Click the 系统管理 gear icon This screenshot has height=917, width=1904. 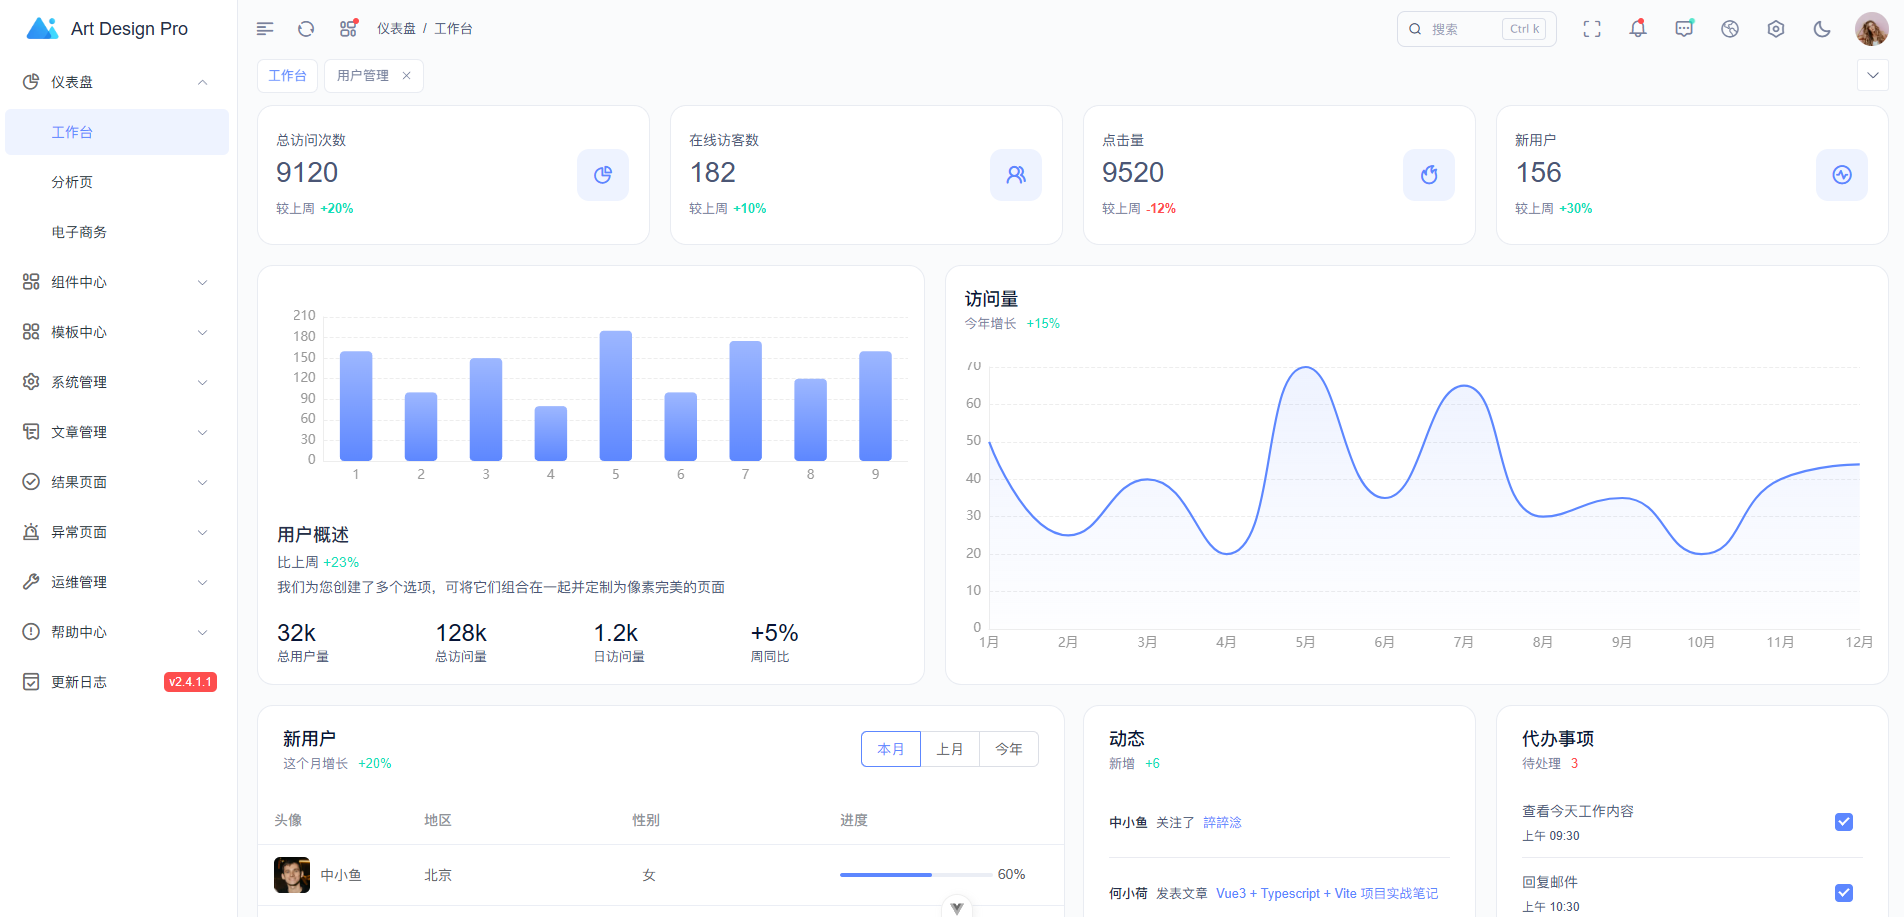31,382
